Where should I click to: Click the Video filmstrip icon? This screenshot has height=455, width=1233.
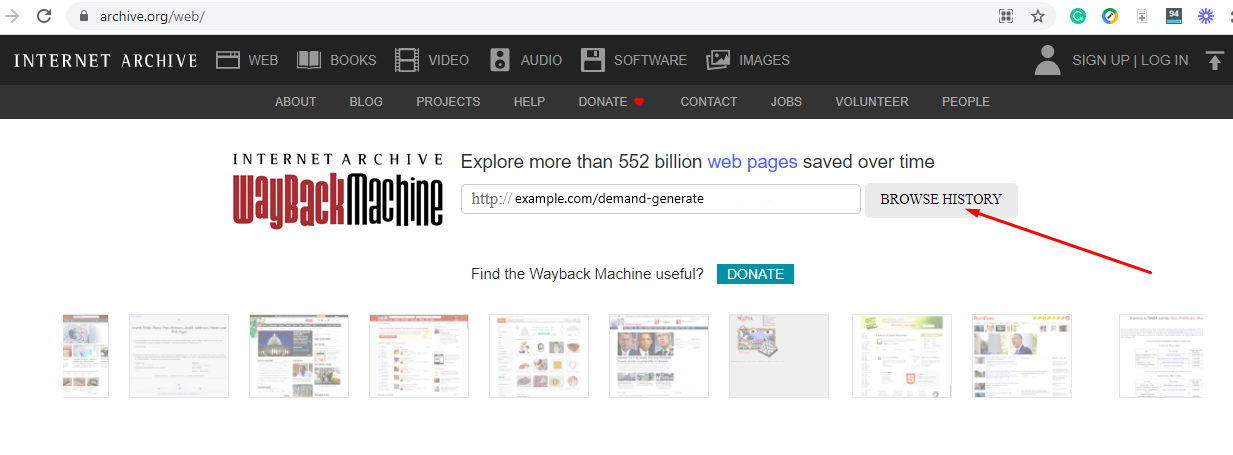[407, 60]
